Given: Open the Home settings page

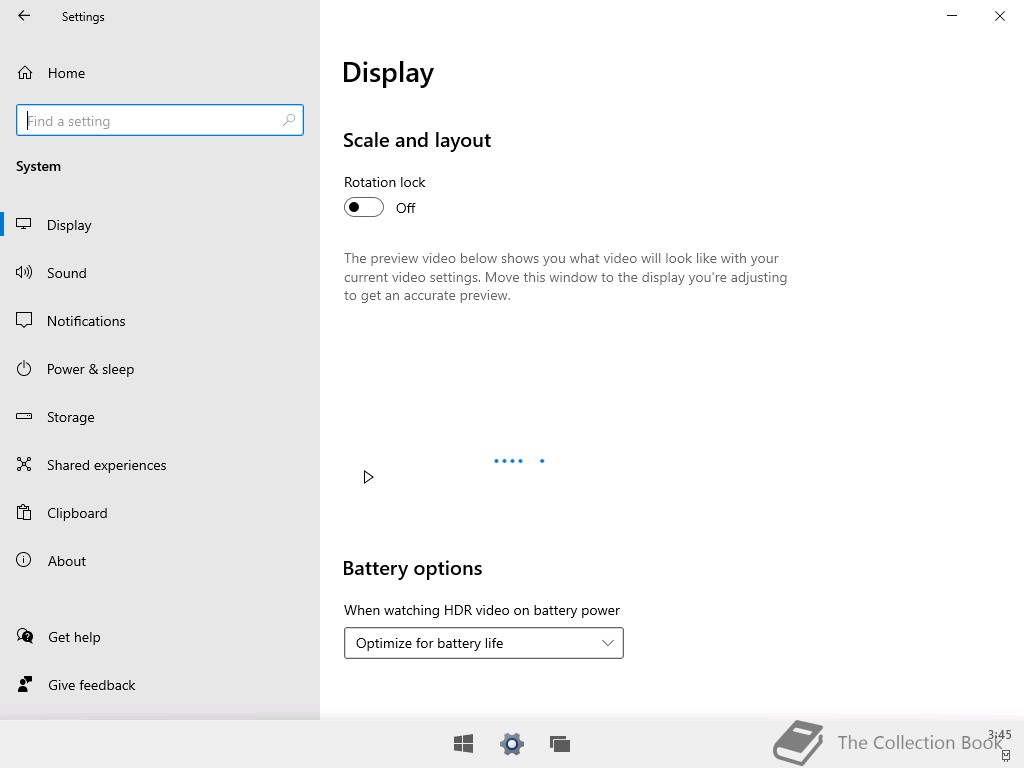Looking at the screenshot, I should tap(160, 73).
